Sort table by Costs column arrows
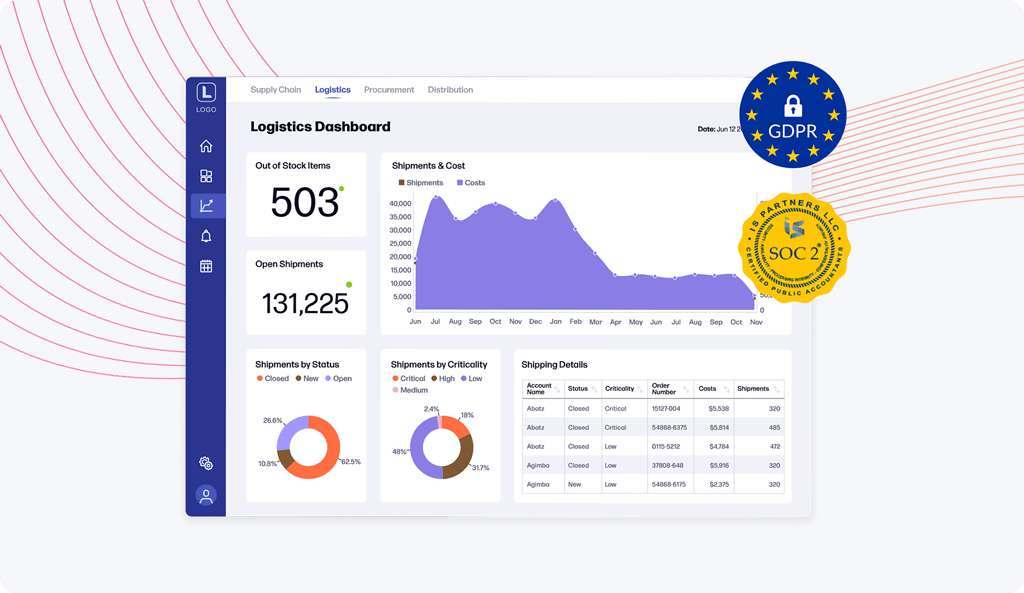The image size is (1024, 593). coord(724,389)
